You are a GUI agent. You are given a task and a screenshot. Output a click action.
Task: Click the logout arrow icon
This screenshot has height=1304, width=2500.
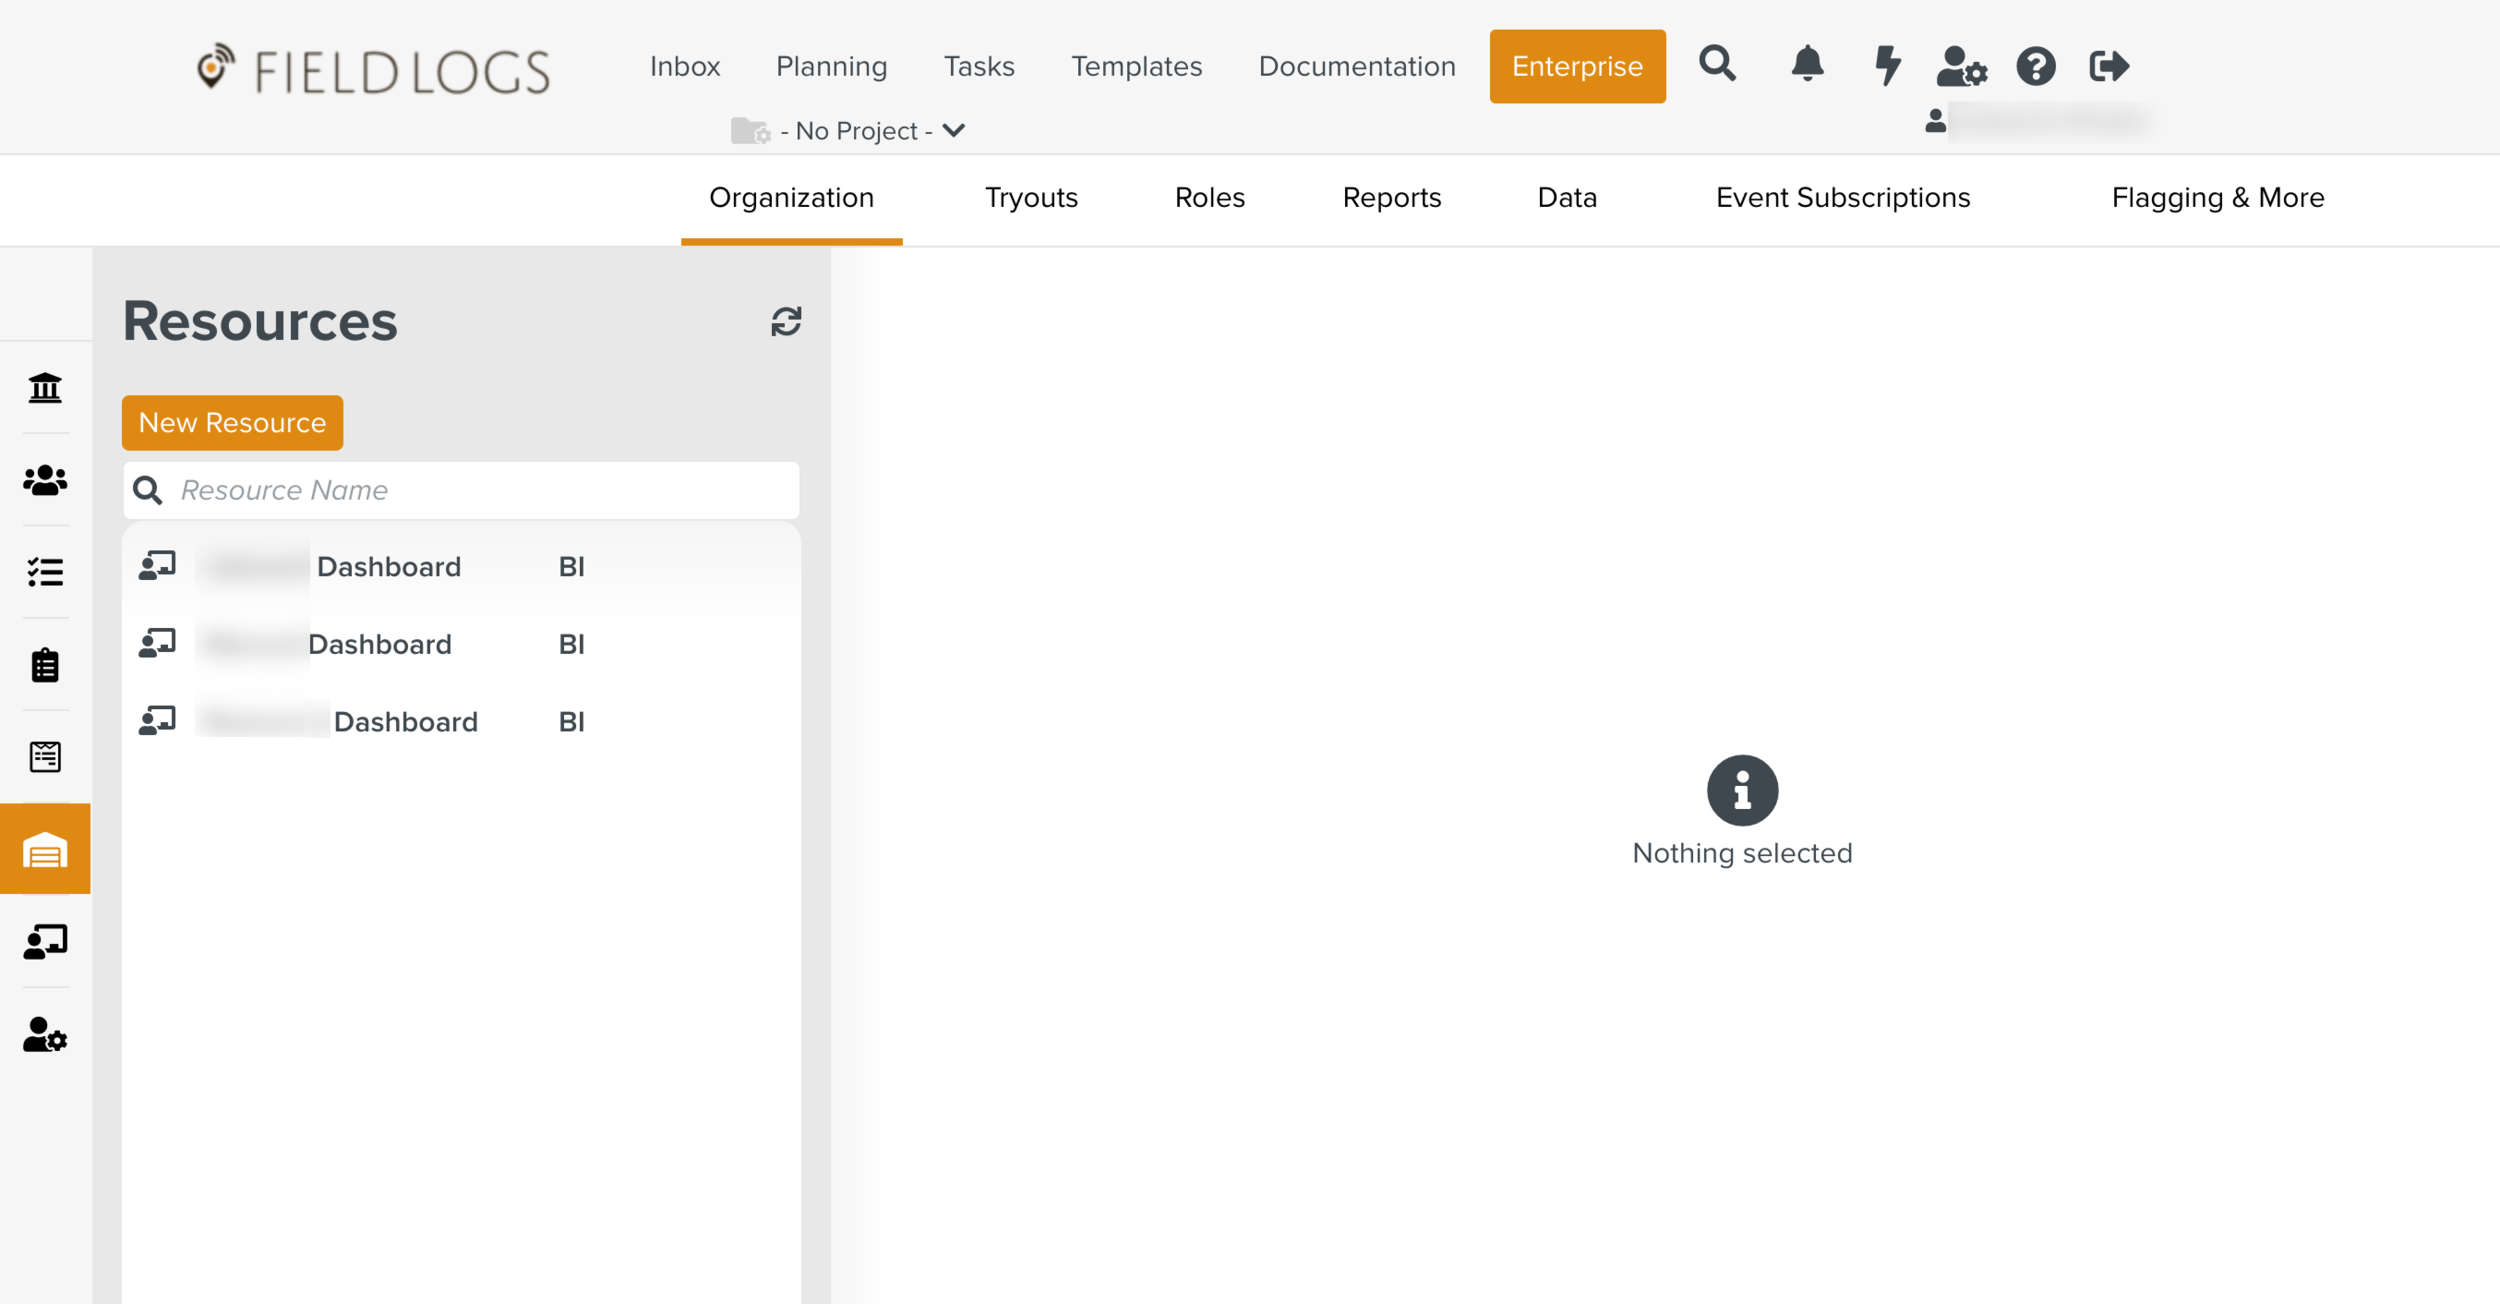2109,67
